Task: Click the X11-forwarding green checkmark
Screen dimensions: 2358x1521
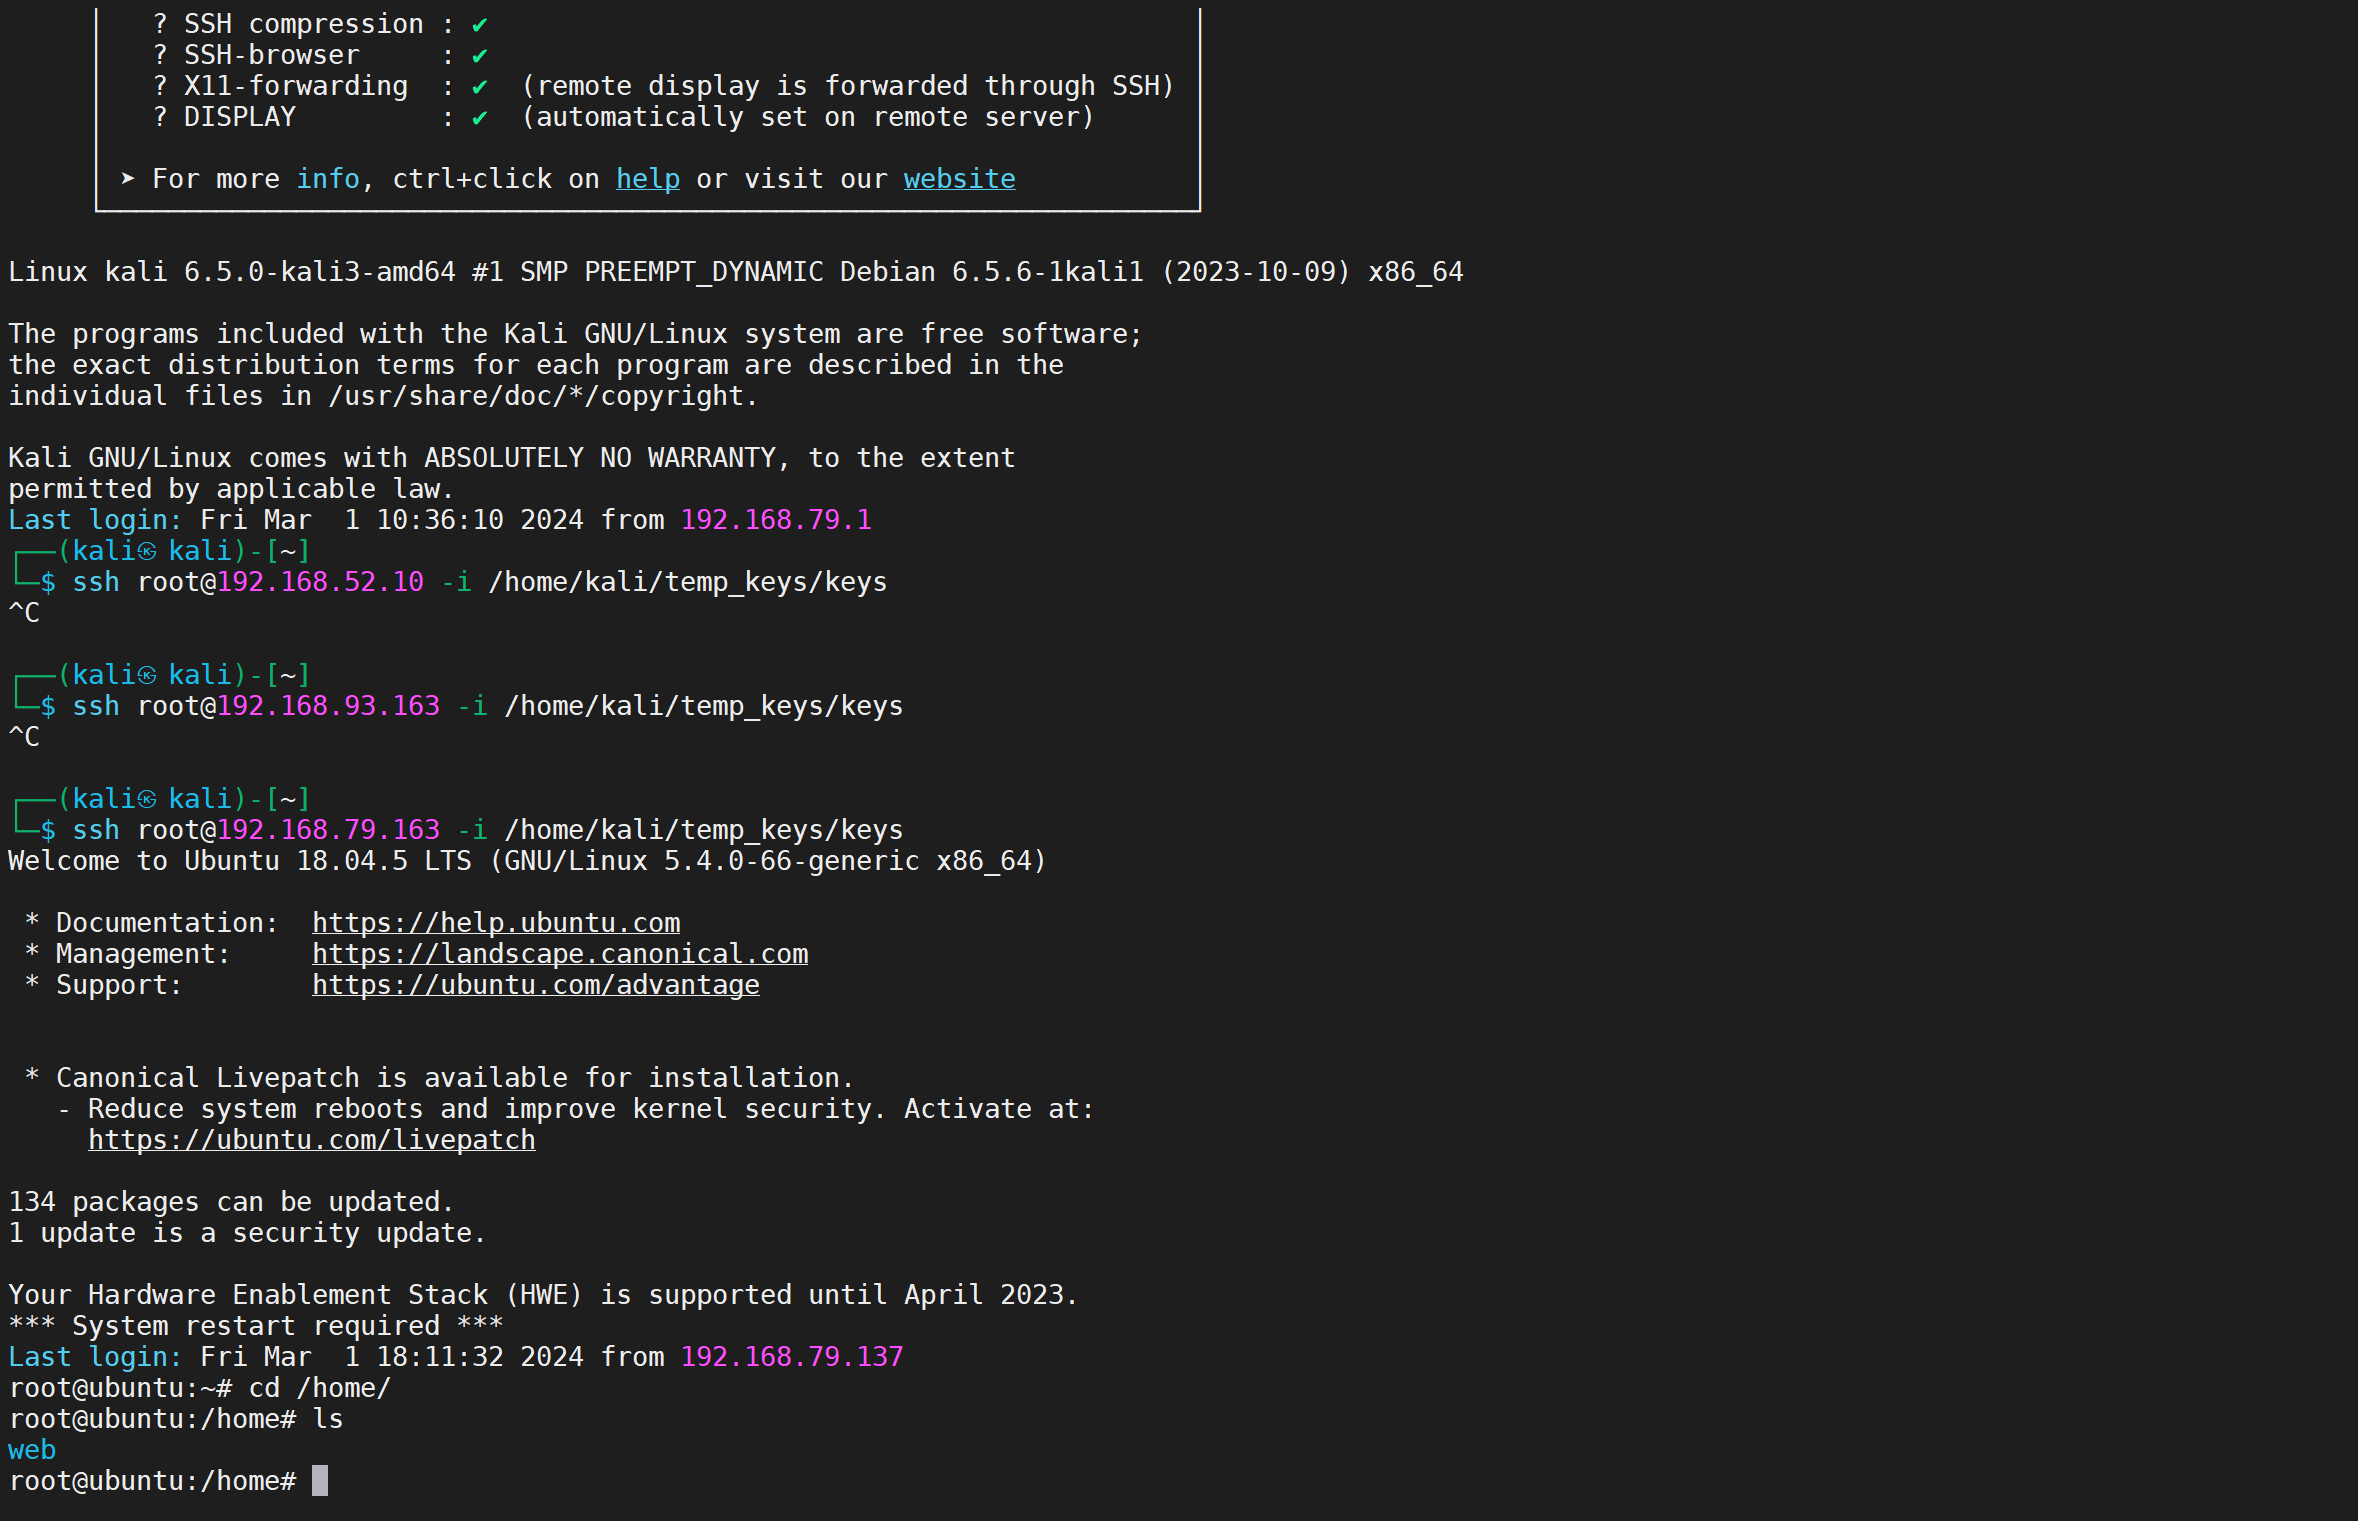Action: click(x=480, y=86)
